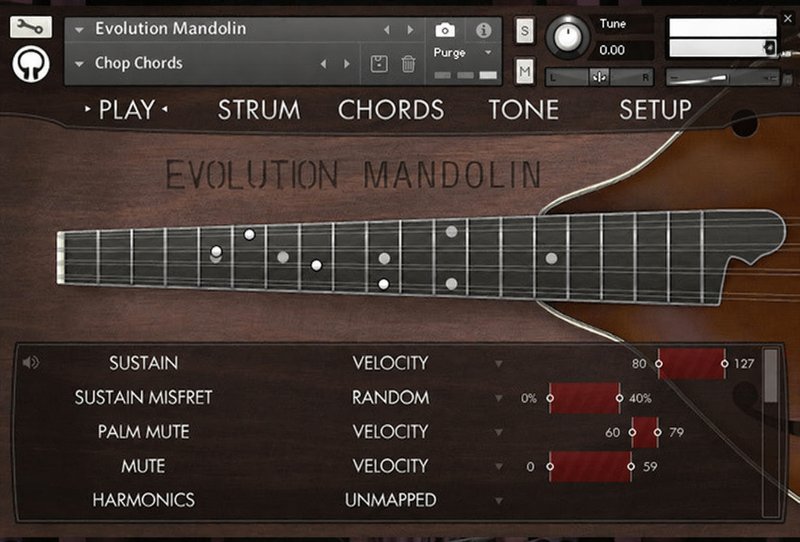The image size is (800, 542).
Task: Mute the instrument with the M button
Action: (x=525, y=71)
